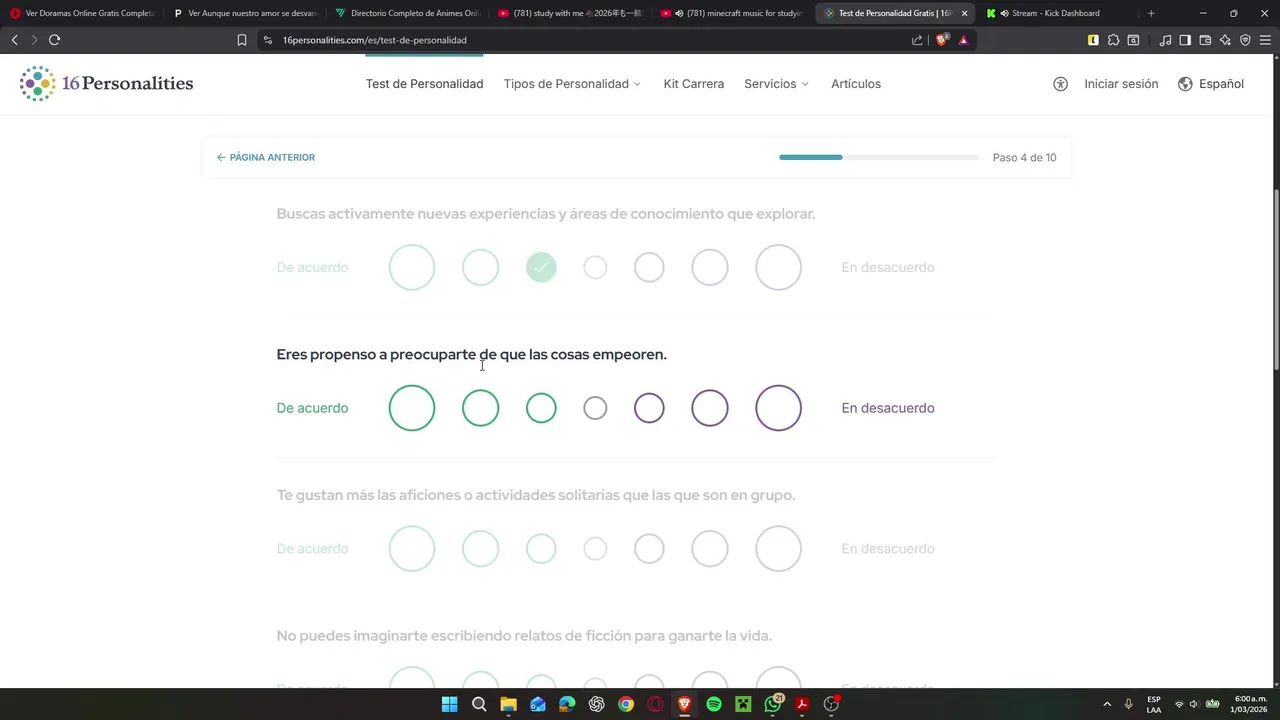
Task: Open accessibility options icon in header
Action: [x=1060, y=84]
